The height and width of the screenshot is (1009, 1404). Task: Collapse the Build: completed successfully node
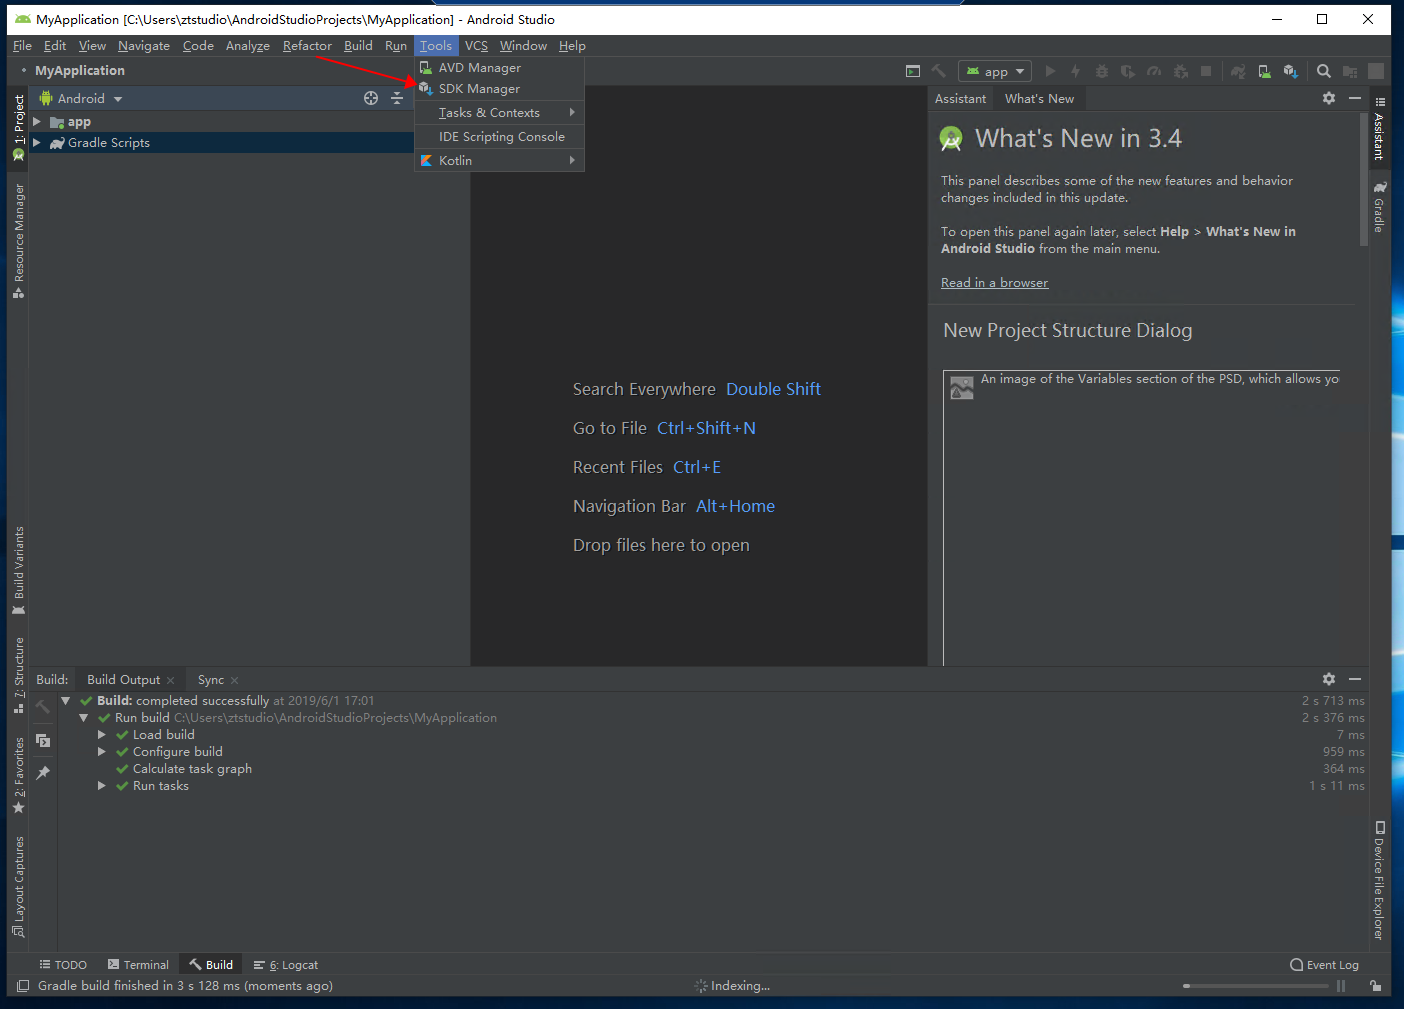tap(65, 701)
